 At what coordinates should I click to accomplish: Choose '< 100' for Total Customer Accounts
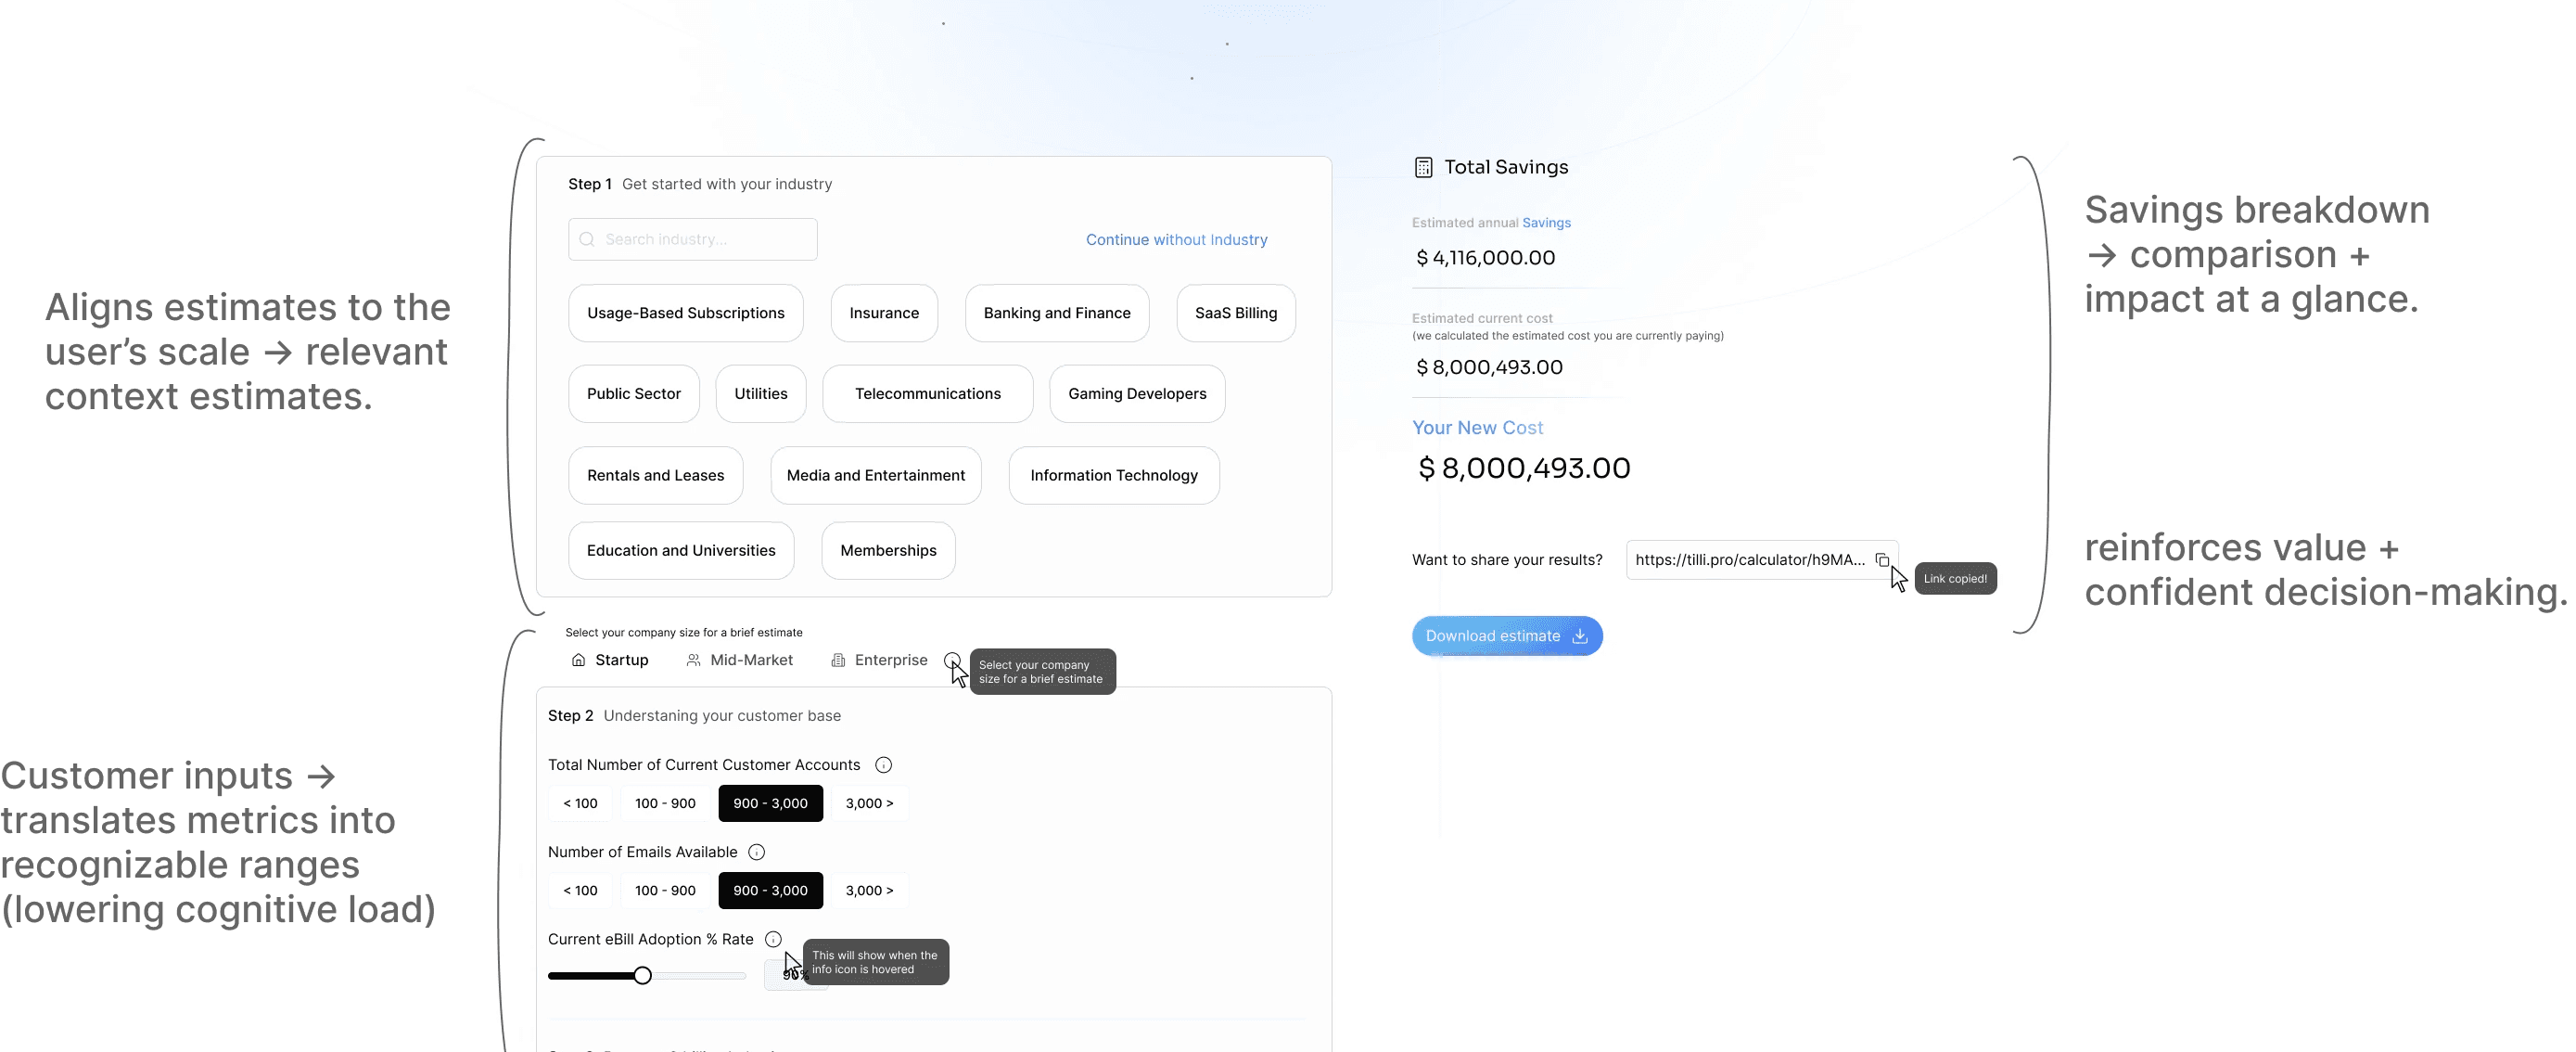(x=580, y=803)
